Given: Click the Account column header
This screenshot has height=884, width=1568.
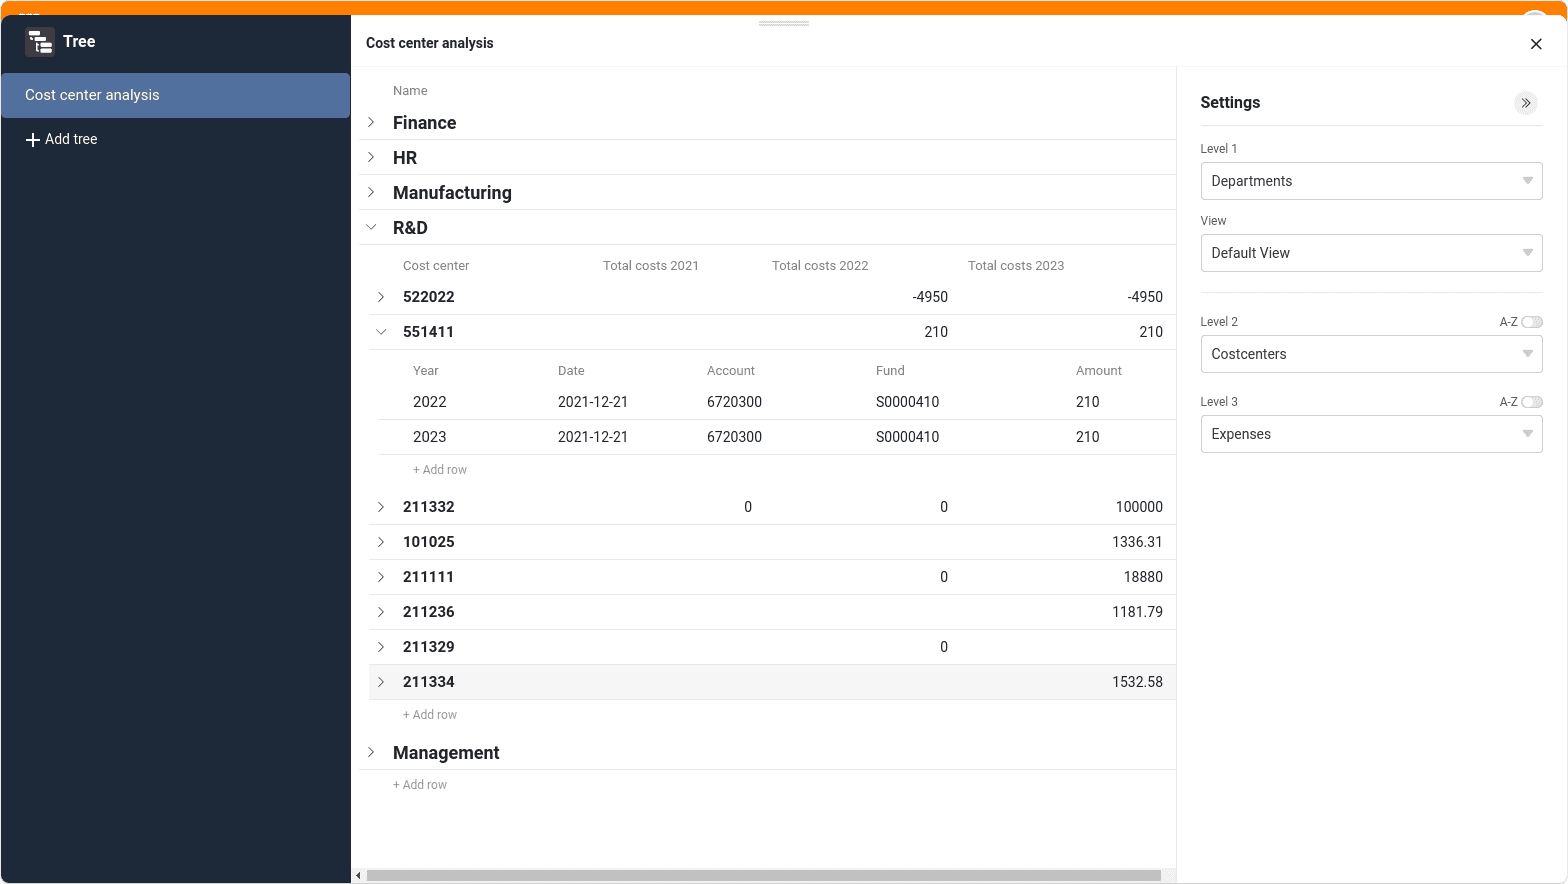Looking at the screenshot, I should (x=731, y=371).
